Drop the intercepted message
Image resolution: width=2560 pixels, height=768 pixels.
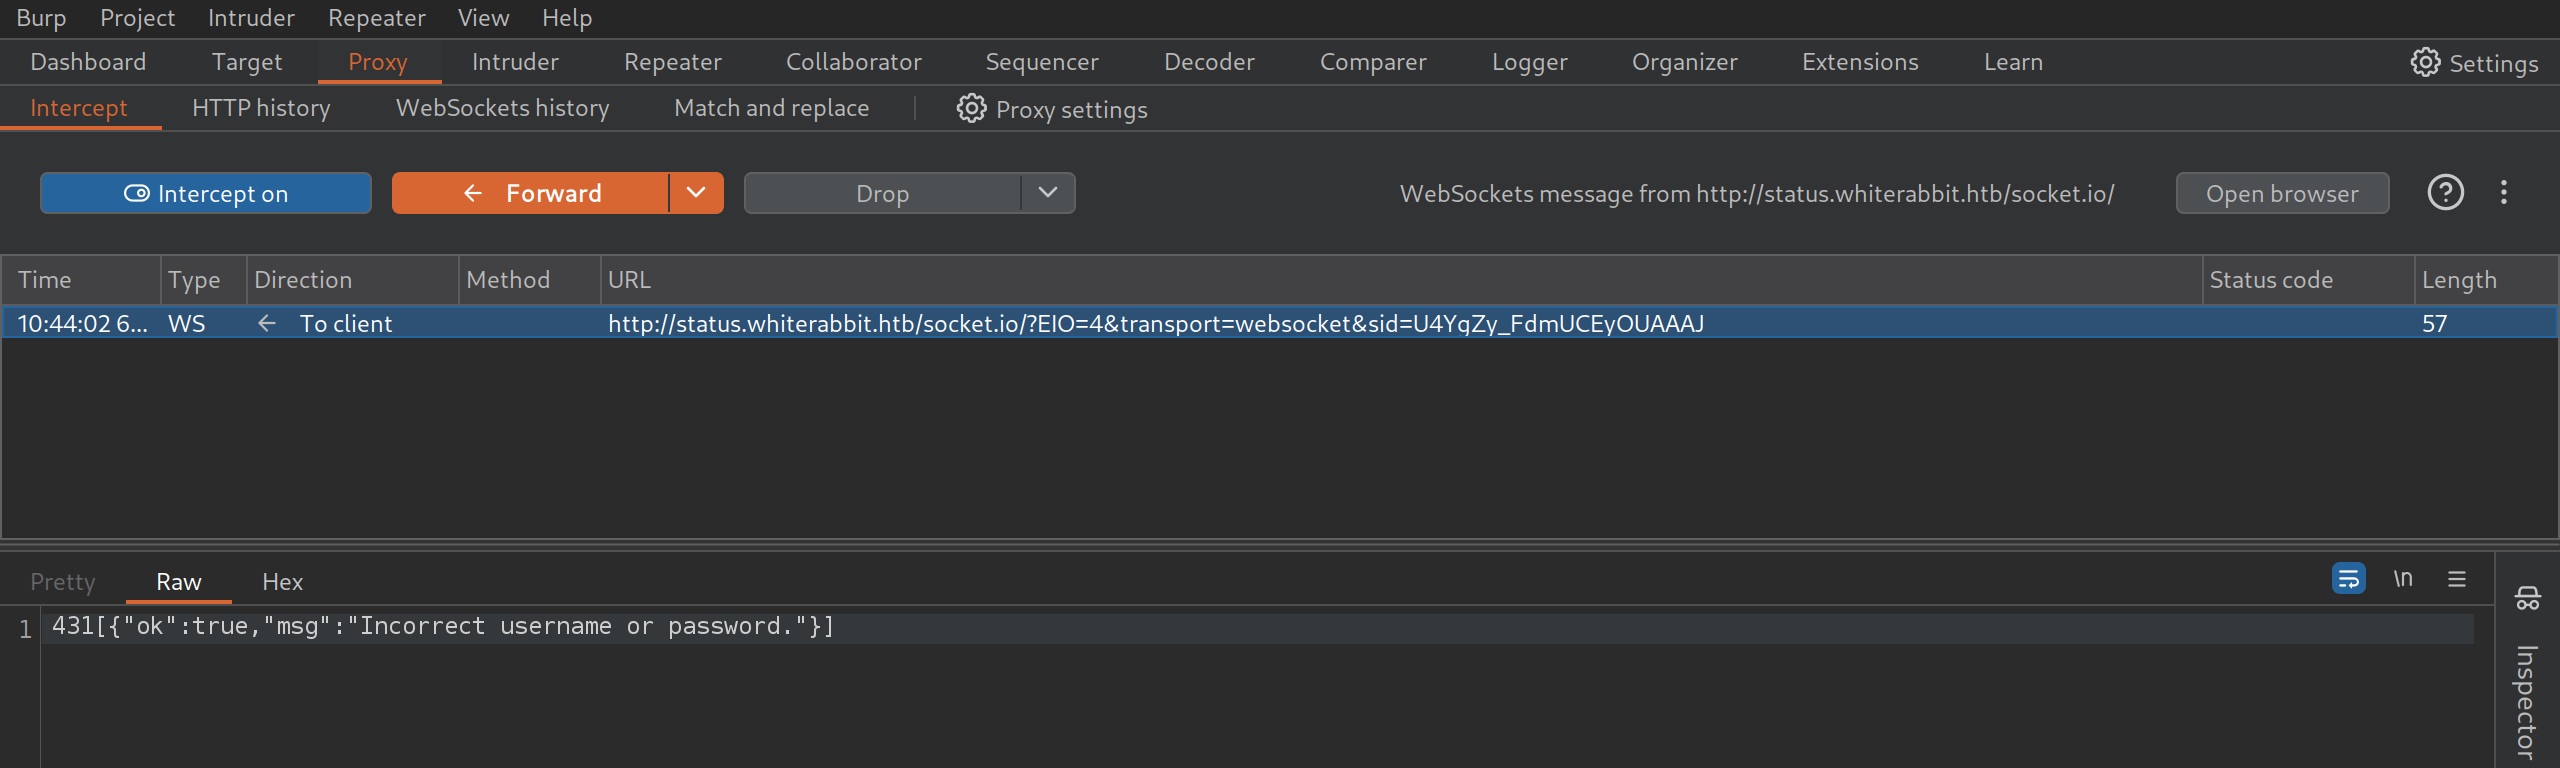[x=882, y=193]
